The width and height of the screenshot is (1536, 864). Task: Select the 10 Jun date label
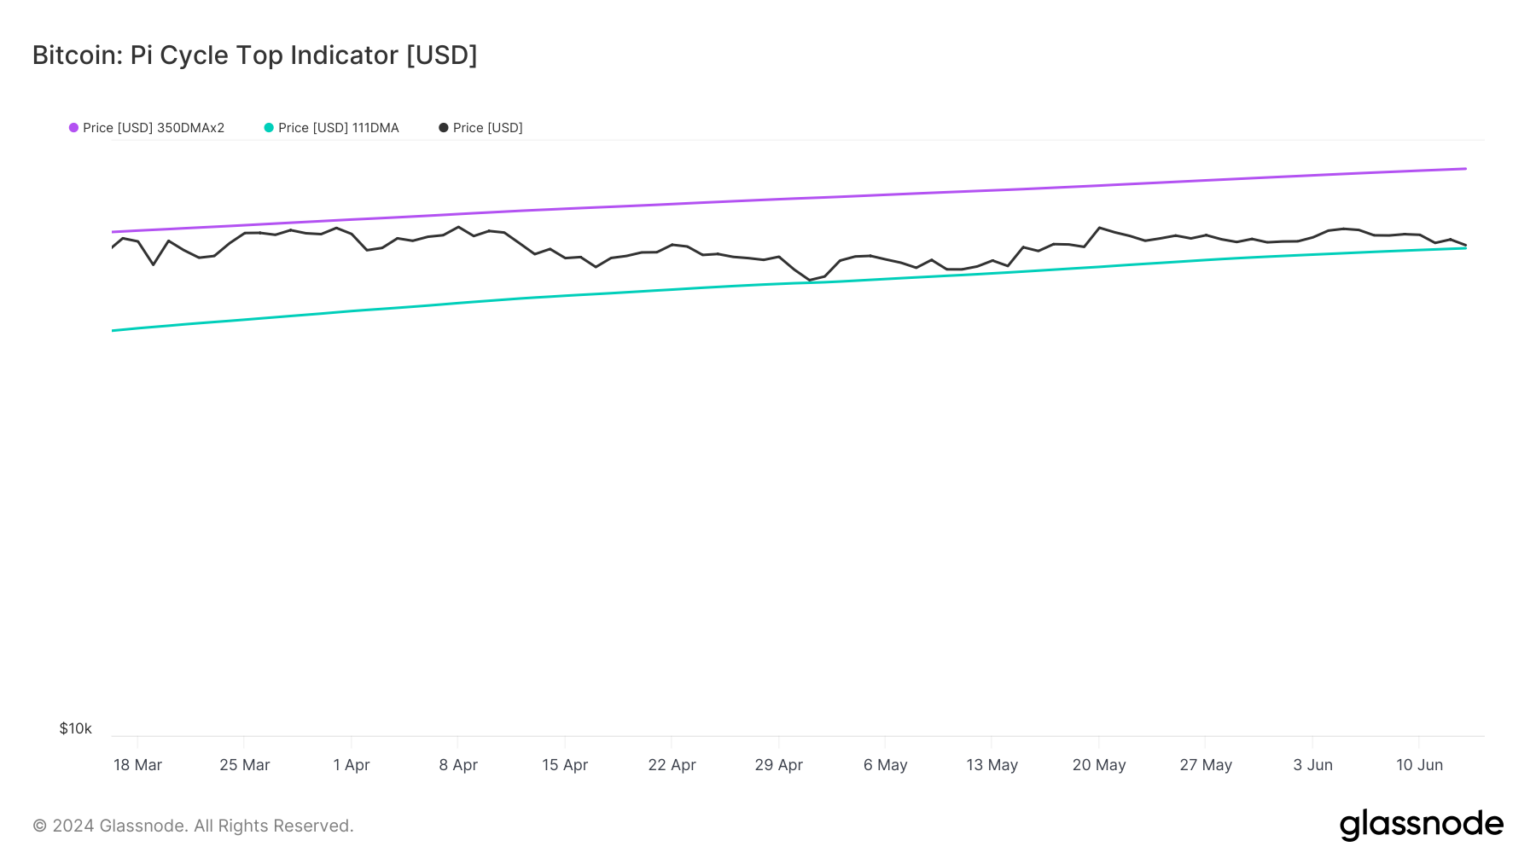[1419, 765]
